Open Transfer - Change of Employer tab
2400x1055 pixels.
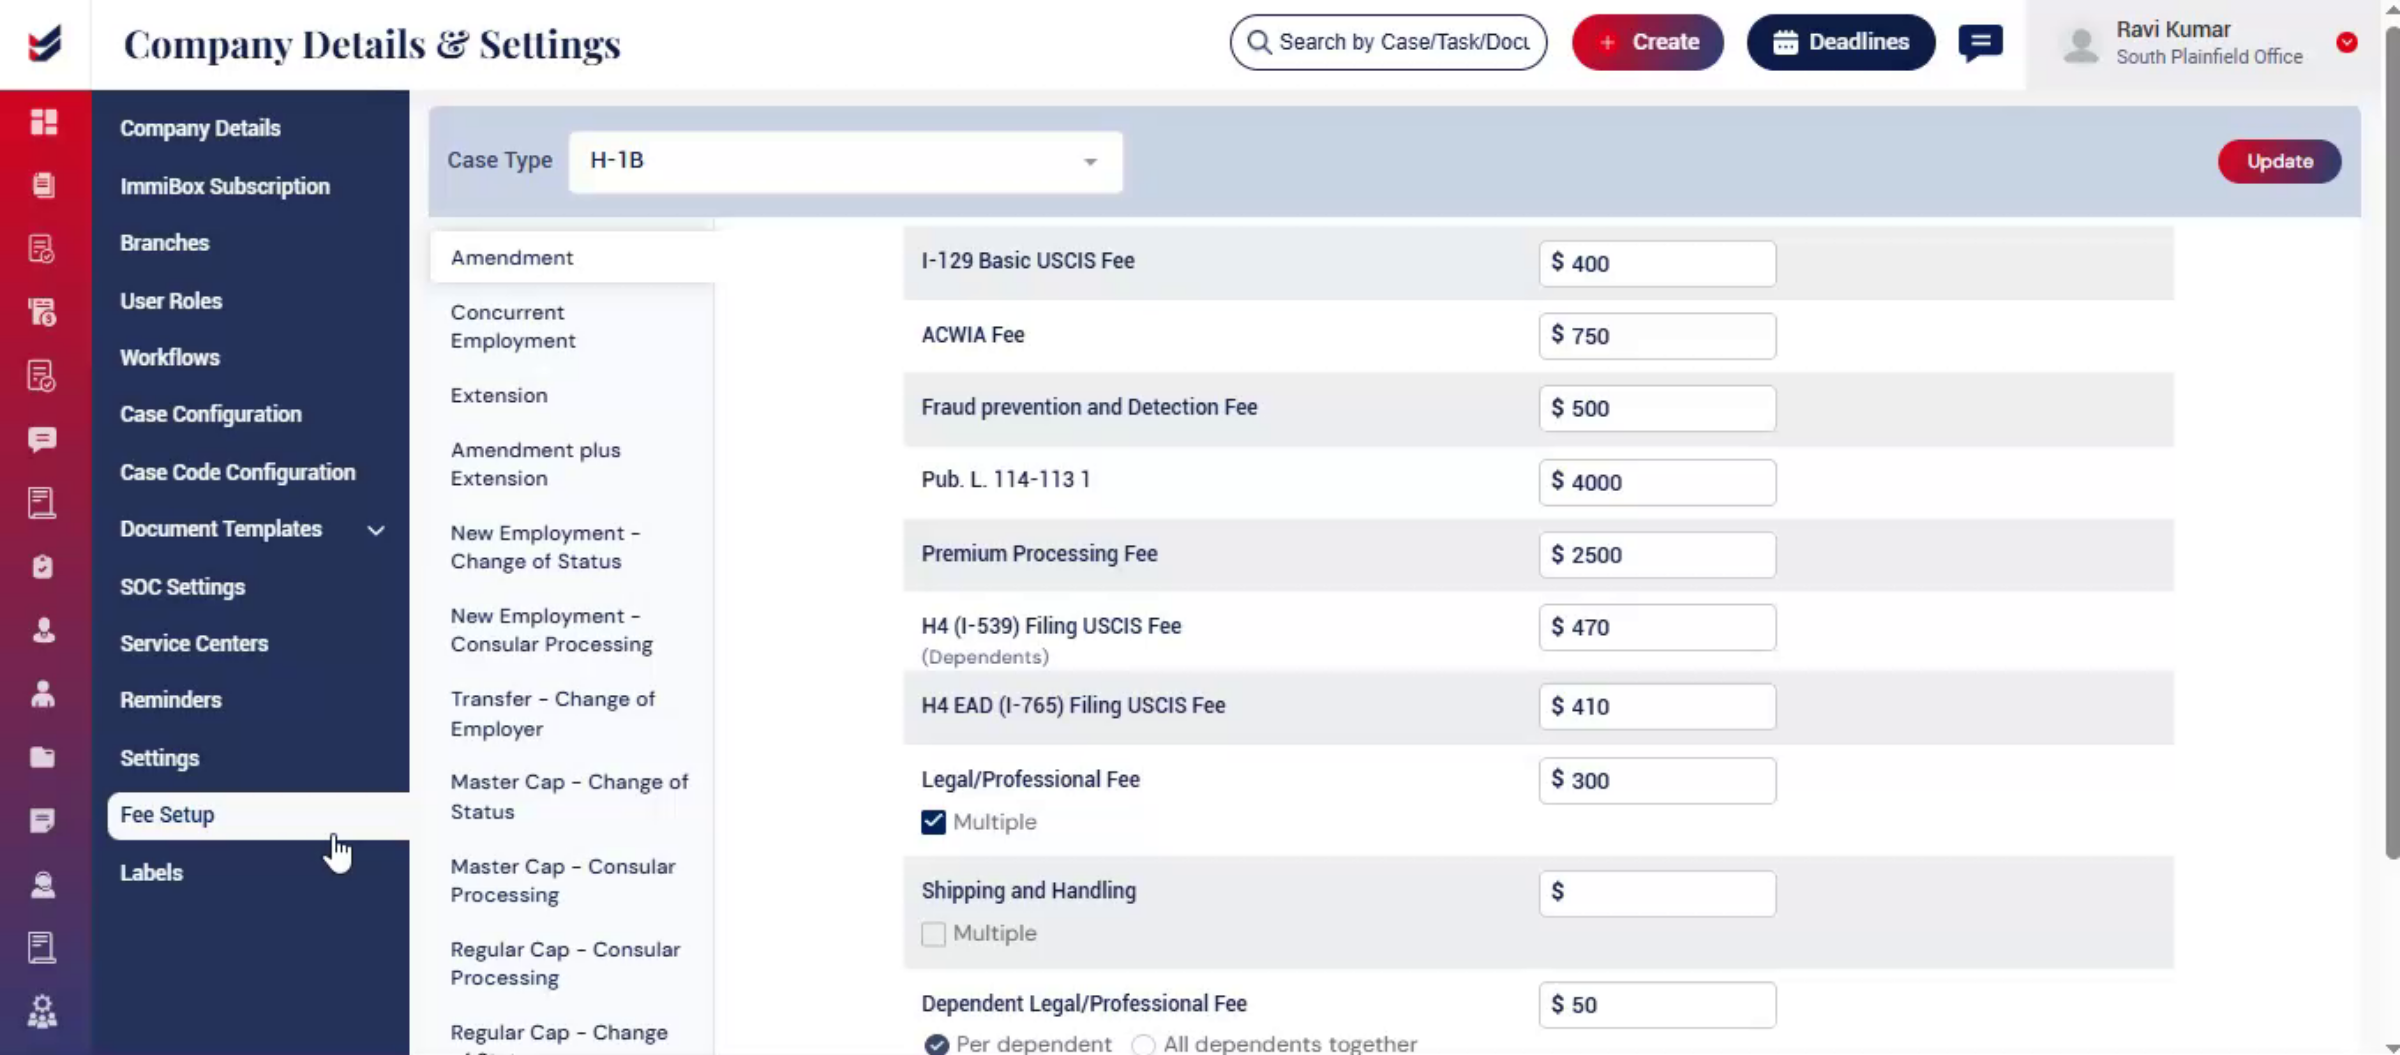552,713
